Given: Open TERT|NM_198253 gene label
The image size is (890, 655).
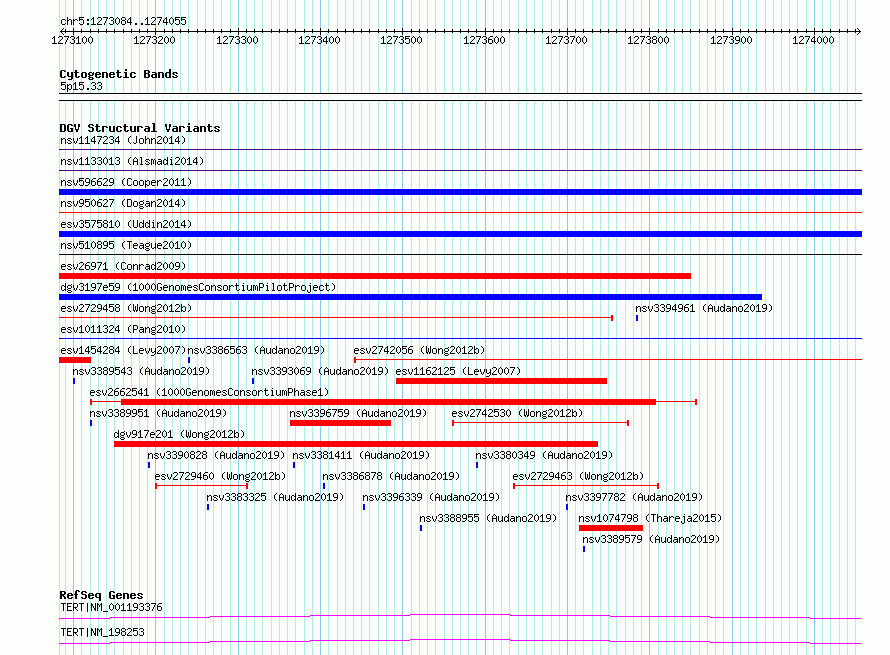Looking at the screenshot, I should click(102, 632).
